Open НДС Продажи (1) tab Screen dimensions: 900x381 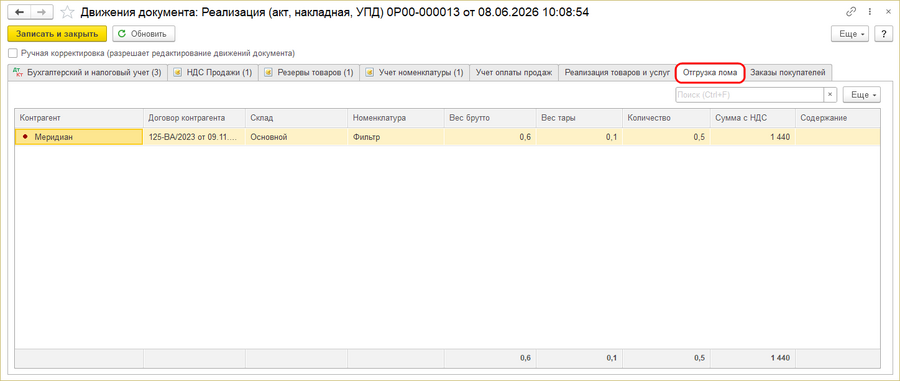213,73
